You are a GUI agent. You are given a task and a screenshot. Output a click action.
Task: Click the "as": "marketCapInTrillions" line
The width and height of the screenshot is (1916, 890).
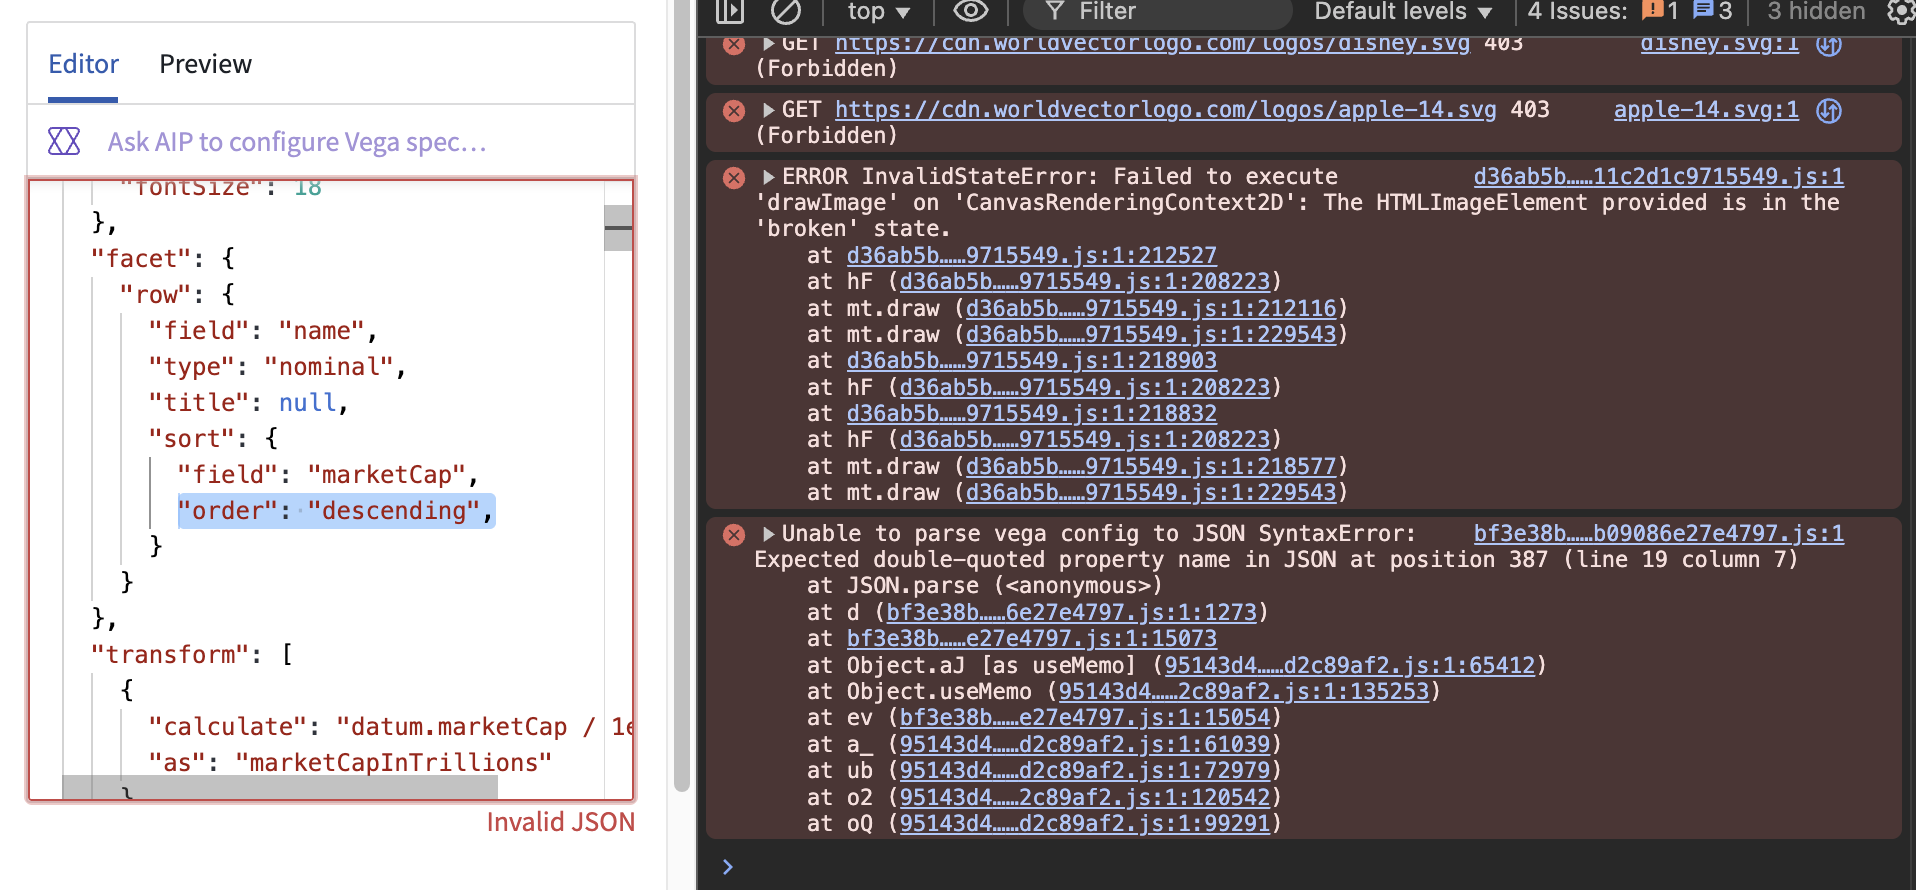(x=350, y=763)
